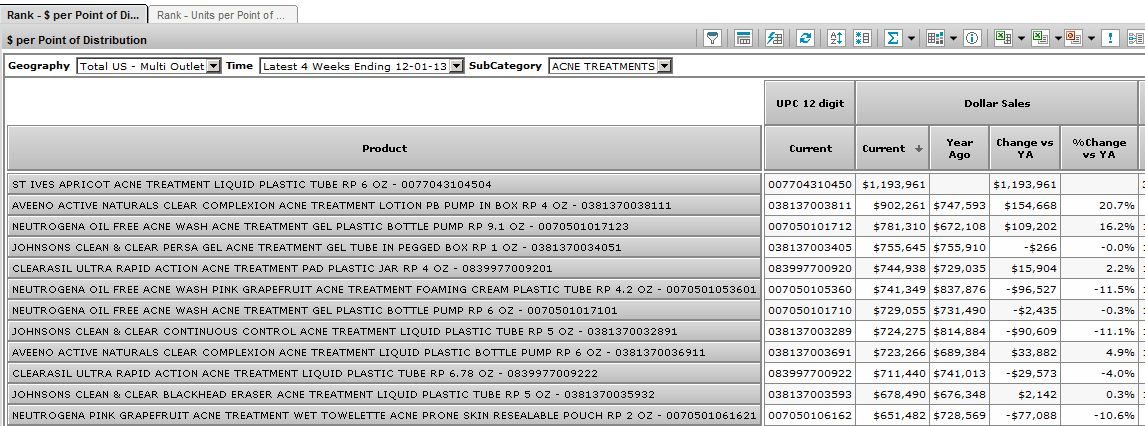The image size is (1145, 426).
Task: Click the PowerPoint export icon
Action: [1074, 38]
